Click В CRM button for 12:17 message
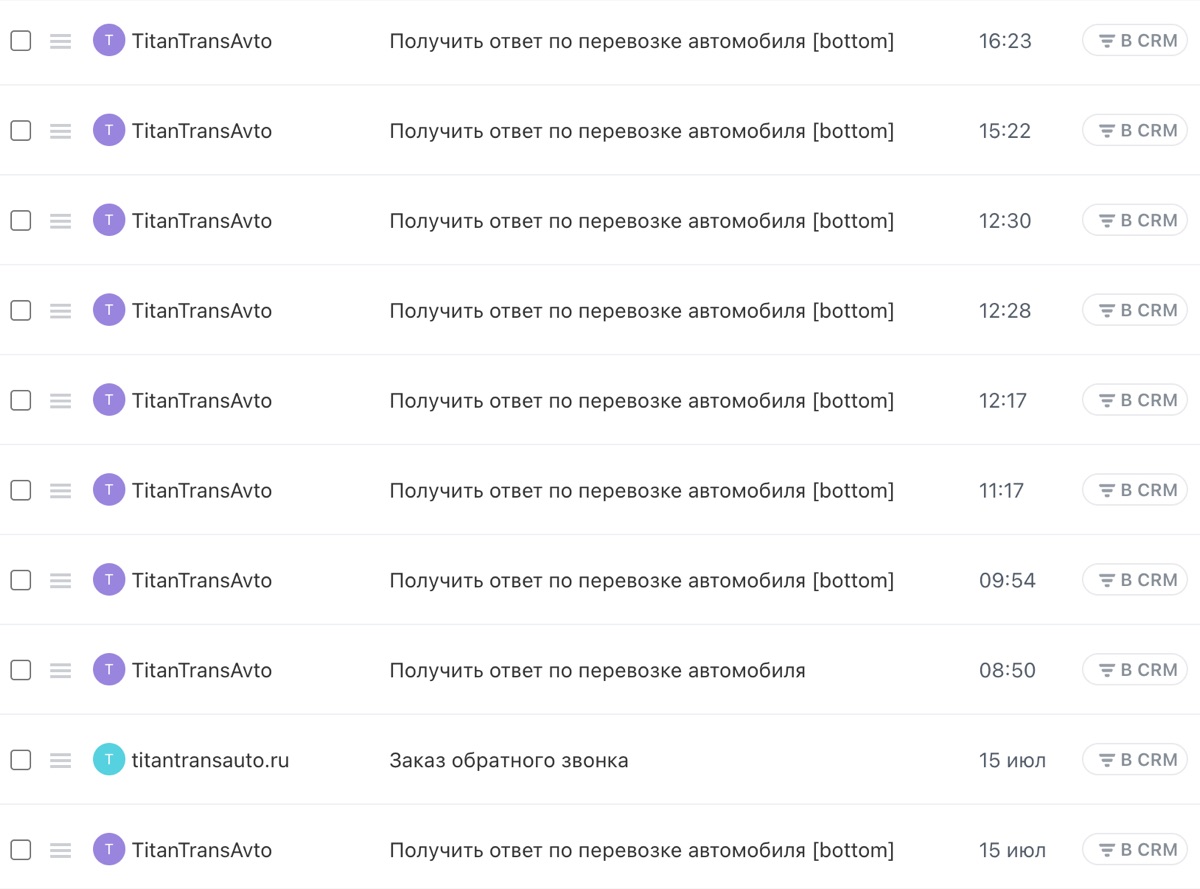The height and width of the screenshot is (889, 1200). click(x=1135, y=400)
